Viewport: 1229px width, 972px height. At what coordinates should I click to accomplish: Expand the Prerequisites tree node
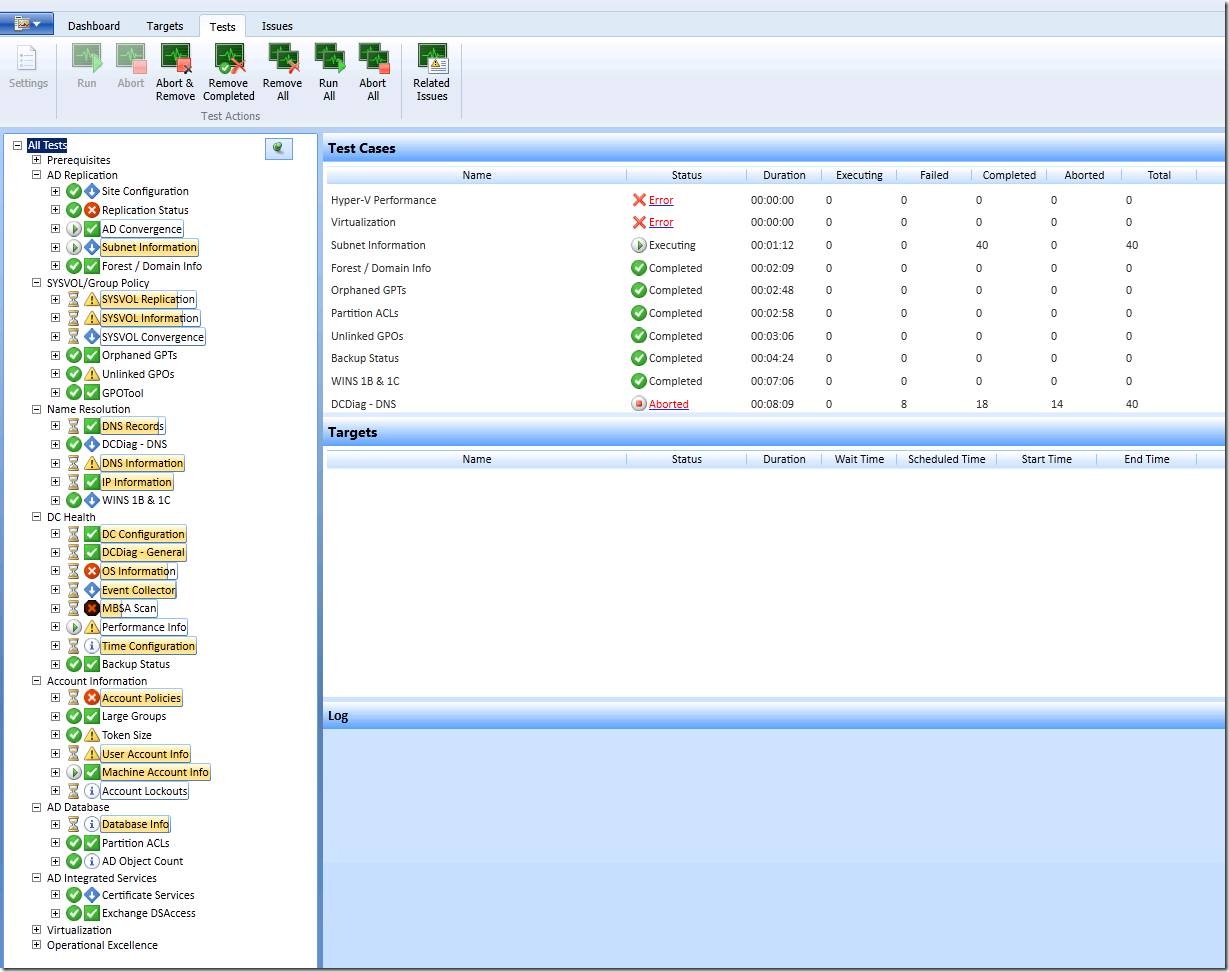click(37, 160)
